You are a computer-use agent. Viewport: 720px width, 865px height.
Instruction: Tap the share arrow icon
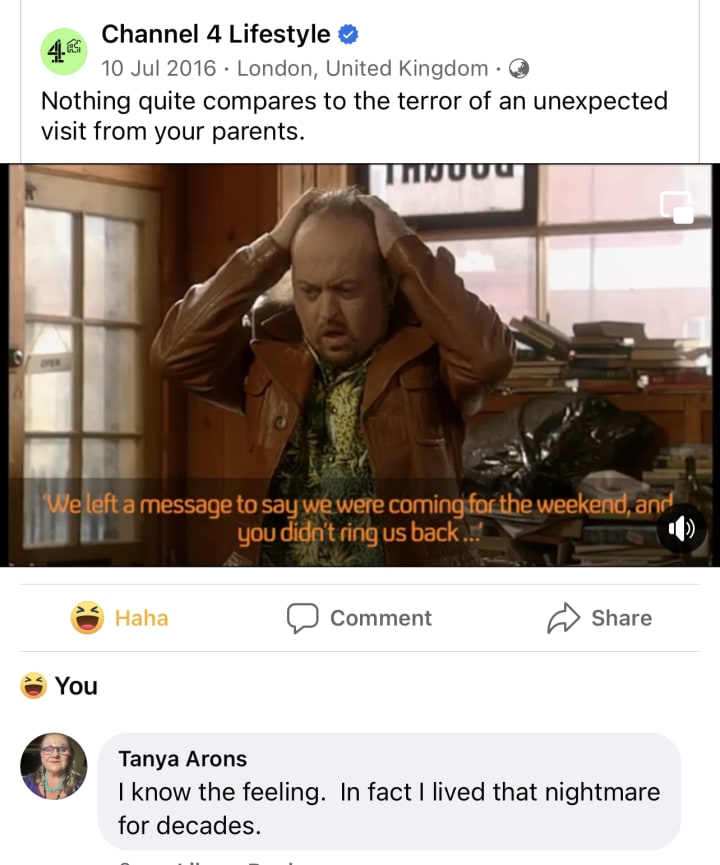click(563, 618)
